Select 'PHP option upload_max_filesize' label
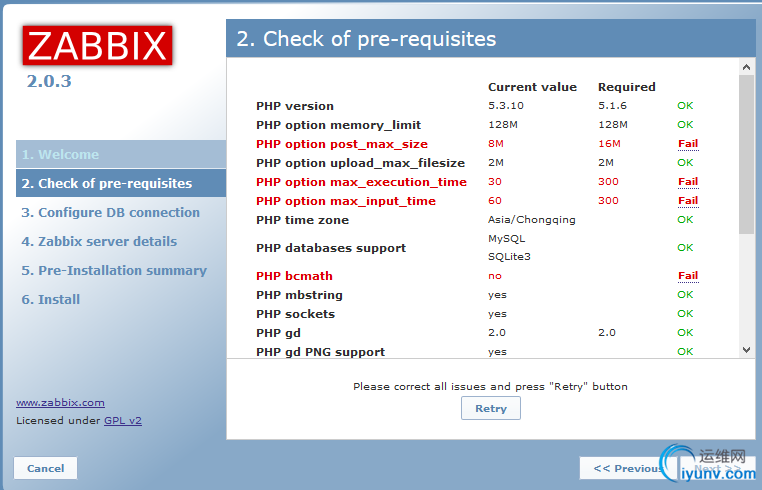This screenshot has height=490, width=762. pyautogui.click(x=361, y=163)
